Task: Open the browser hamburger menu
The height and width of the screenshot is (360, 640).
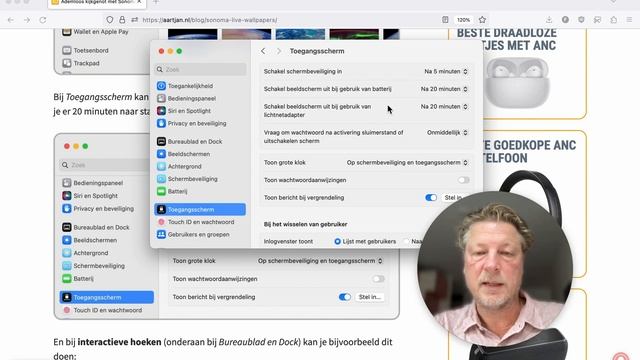Action: coord(629,20)
